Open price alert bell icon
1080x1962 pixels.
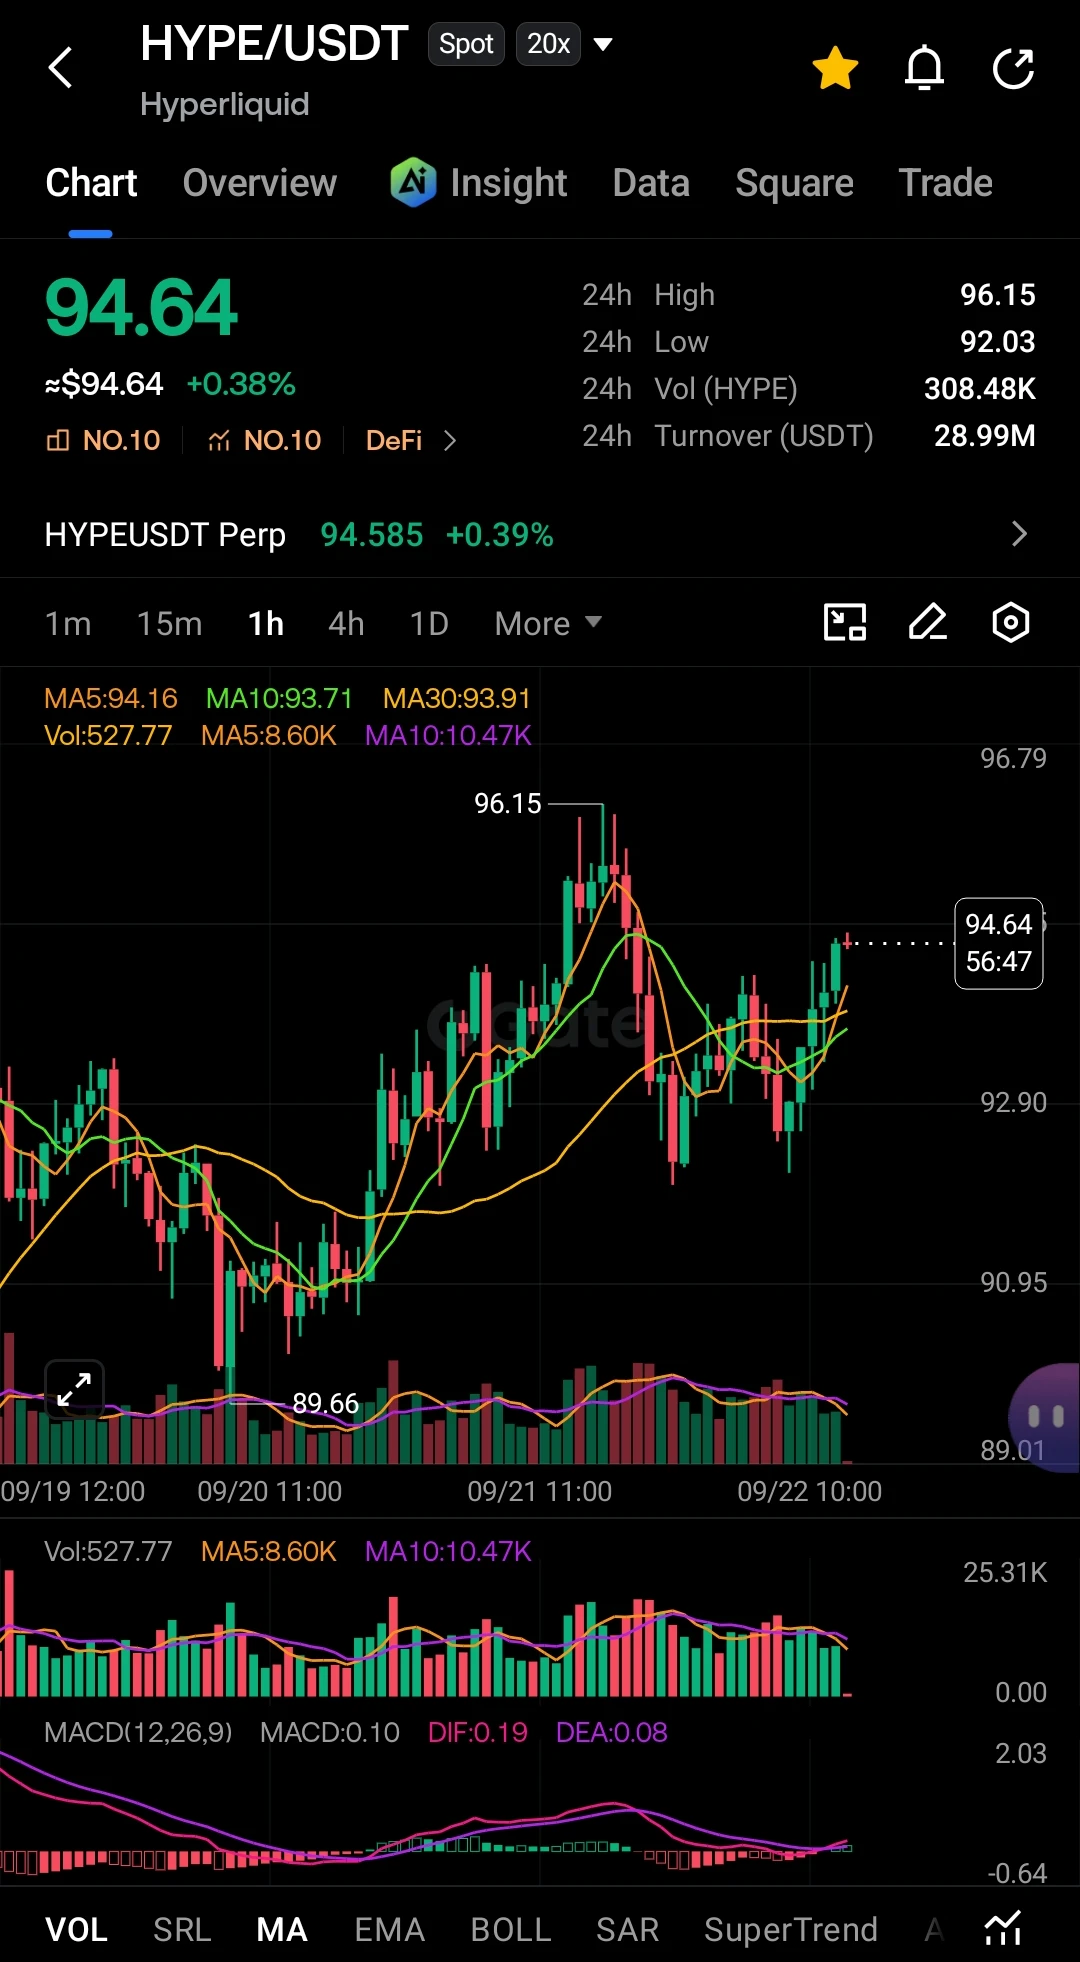tap(924, 68)
